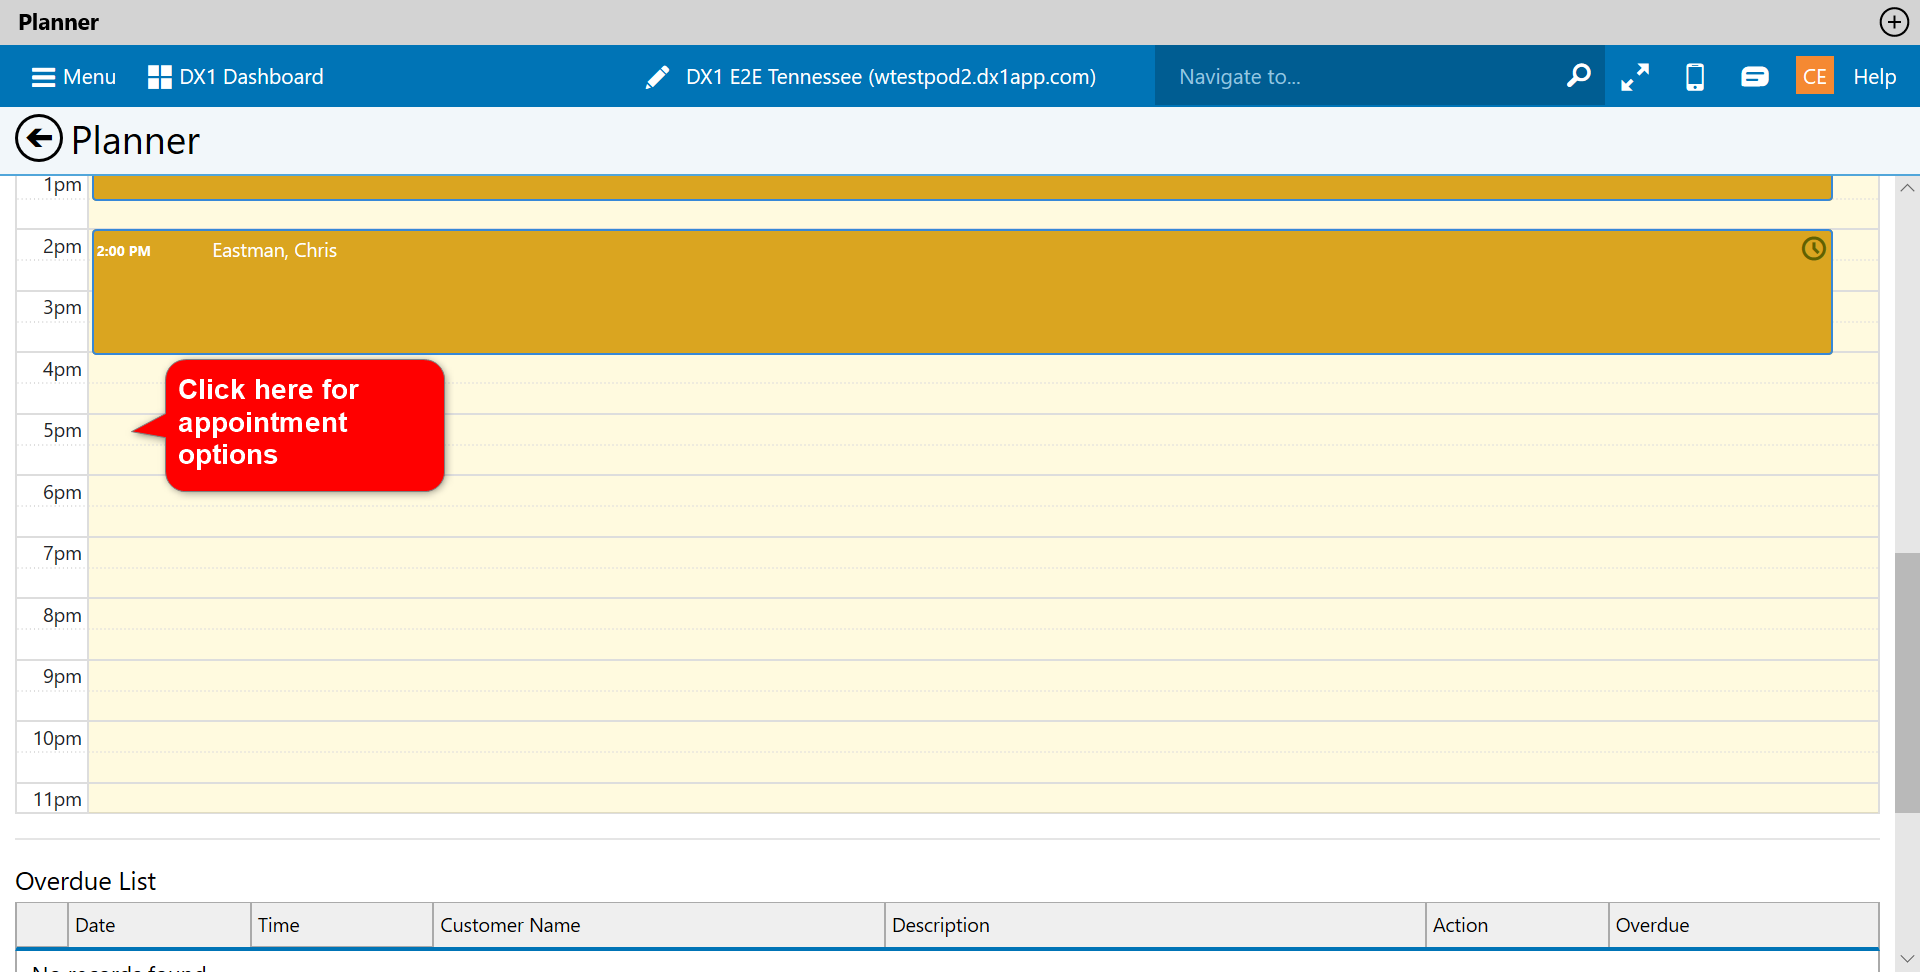
Task: Open the CE user profile badge
Action: [x=1815, y=76]
